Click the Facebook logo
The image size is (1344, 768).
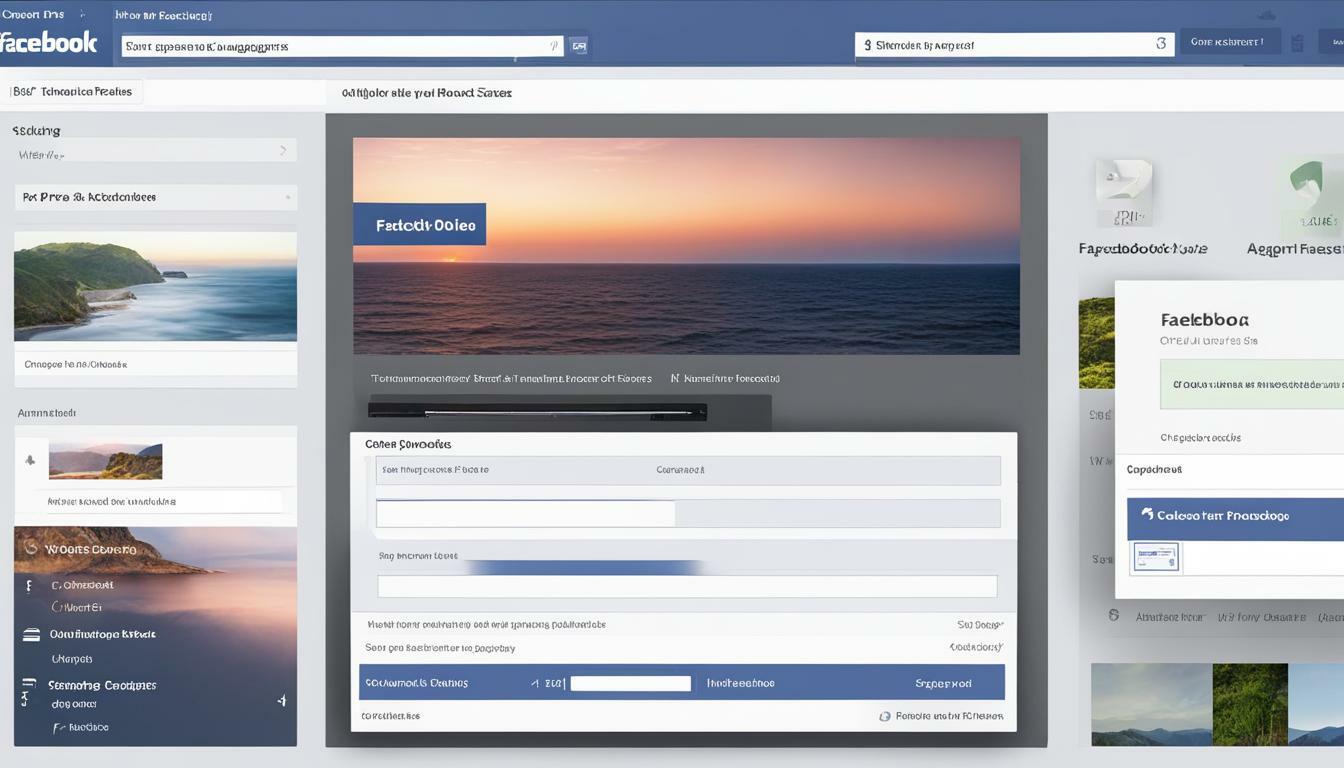48,42
